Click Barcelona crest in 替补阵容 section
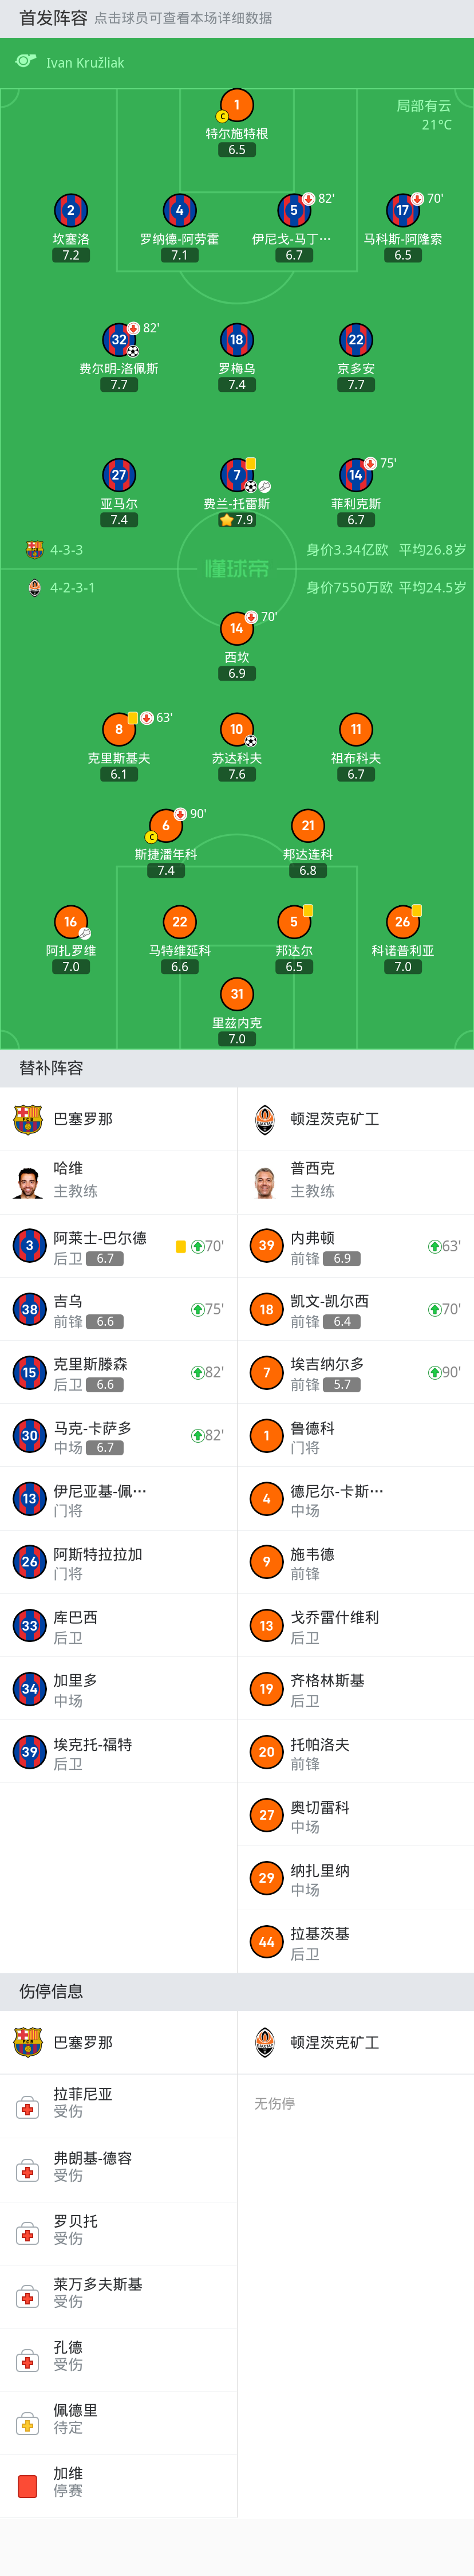The height and width of the screenshot is (2576, 474). (28, 1118)
